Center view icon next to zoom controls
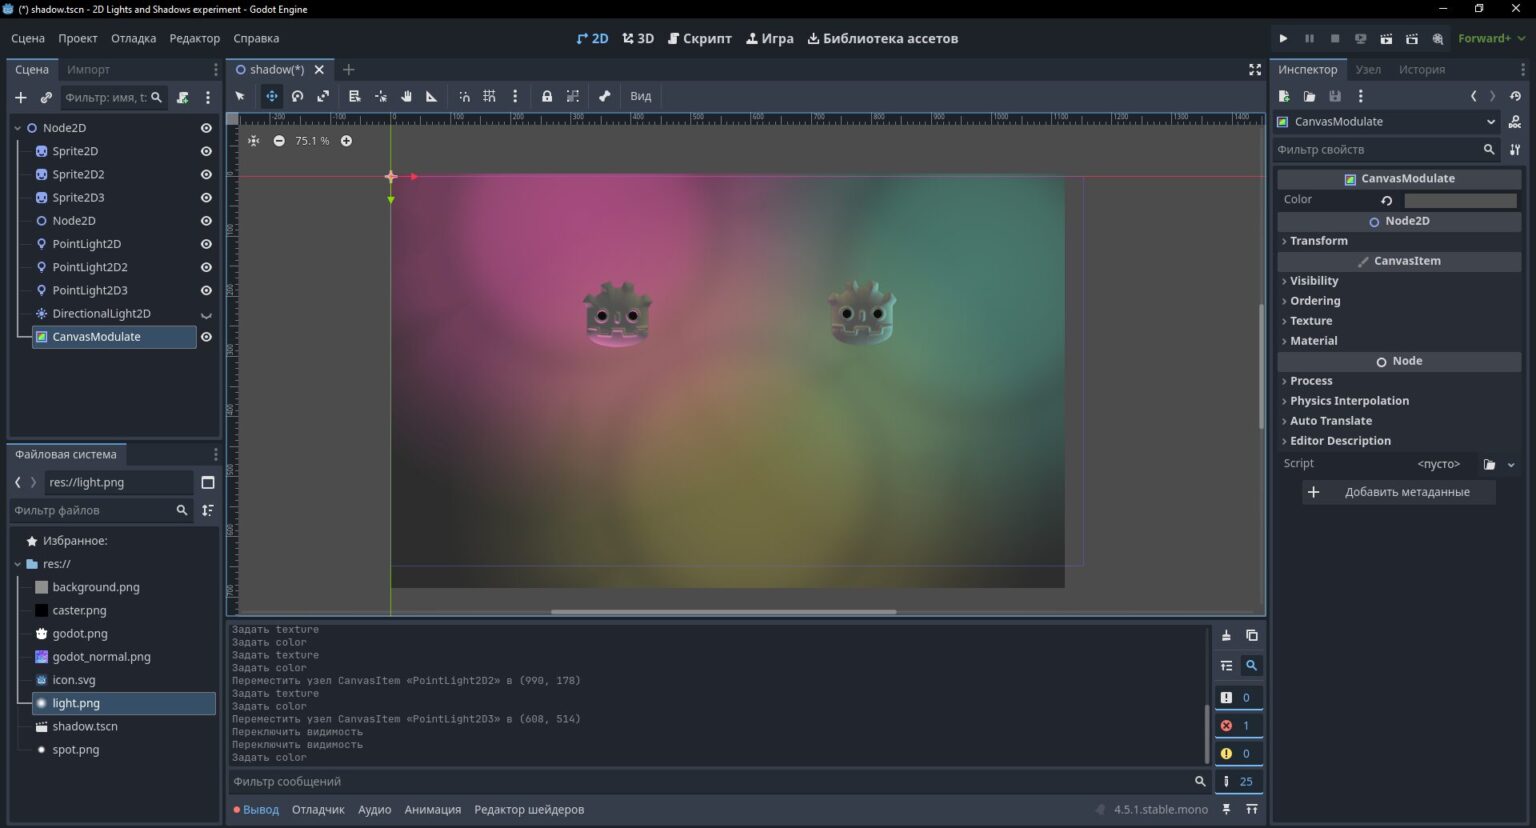Screen dimensions: 1536x828 pyautogui.click(x=254, y=141)
